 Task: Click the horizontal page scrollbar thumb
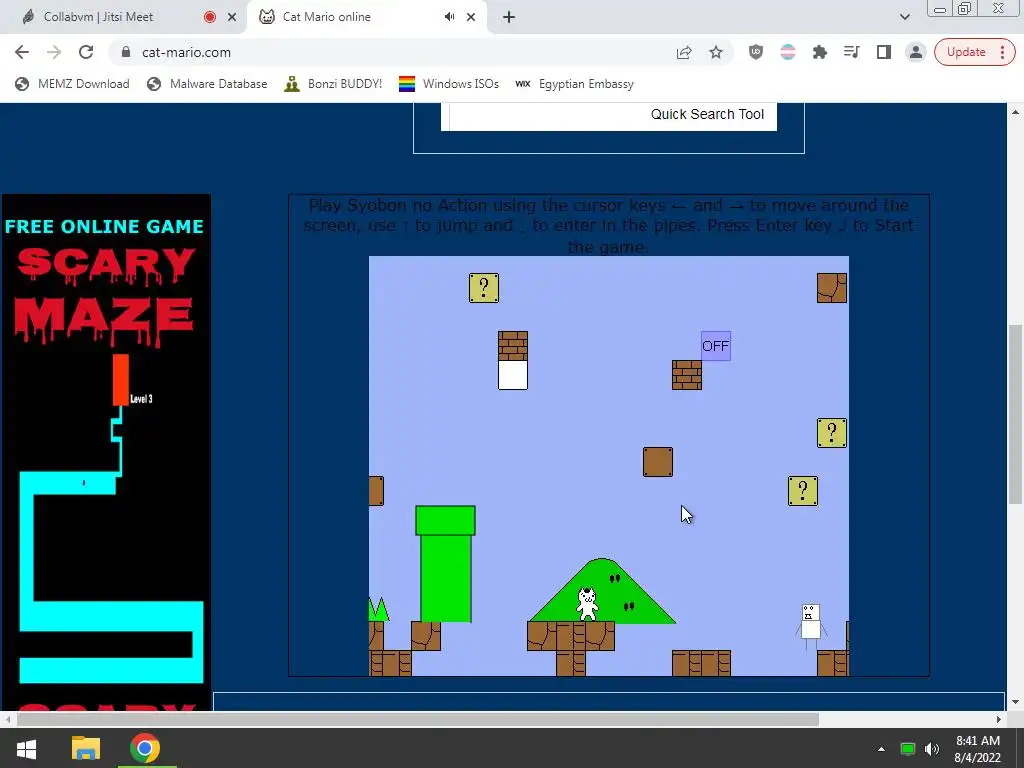tap(417, 719)
